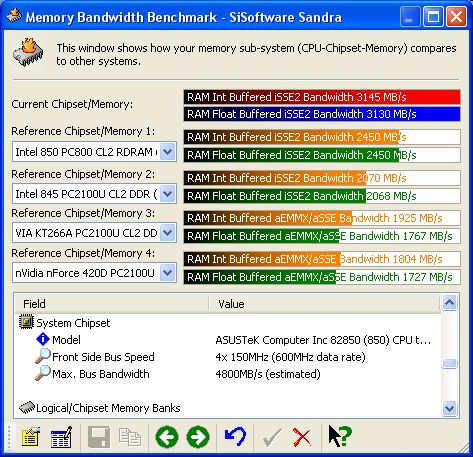Click the list scrollbar thumb
473x457 pixels.
(449, 363)
